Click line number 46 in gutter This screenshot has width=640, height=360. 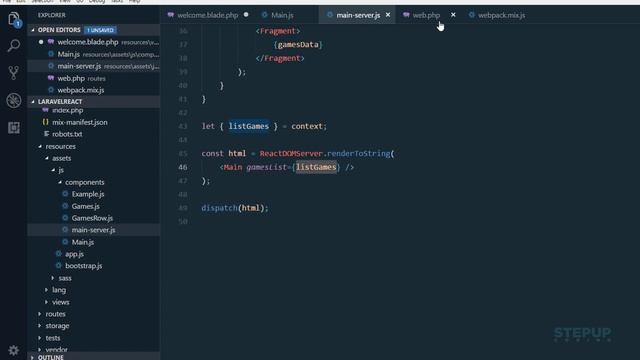(183, 167)
